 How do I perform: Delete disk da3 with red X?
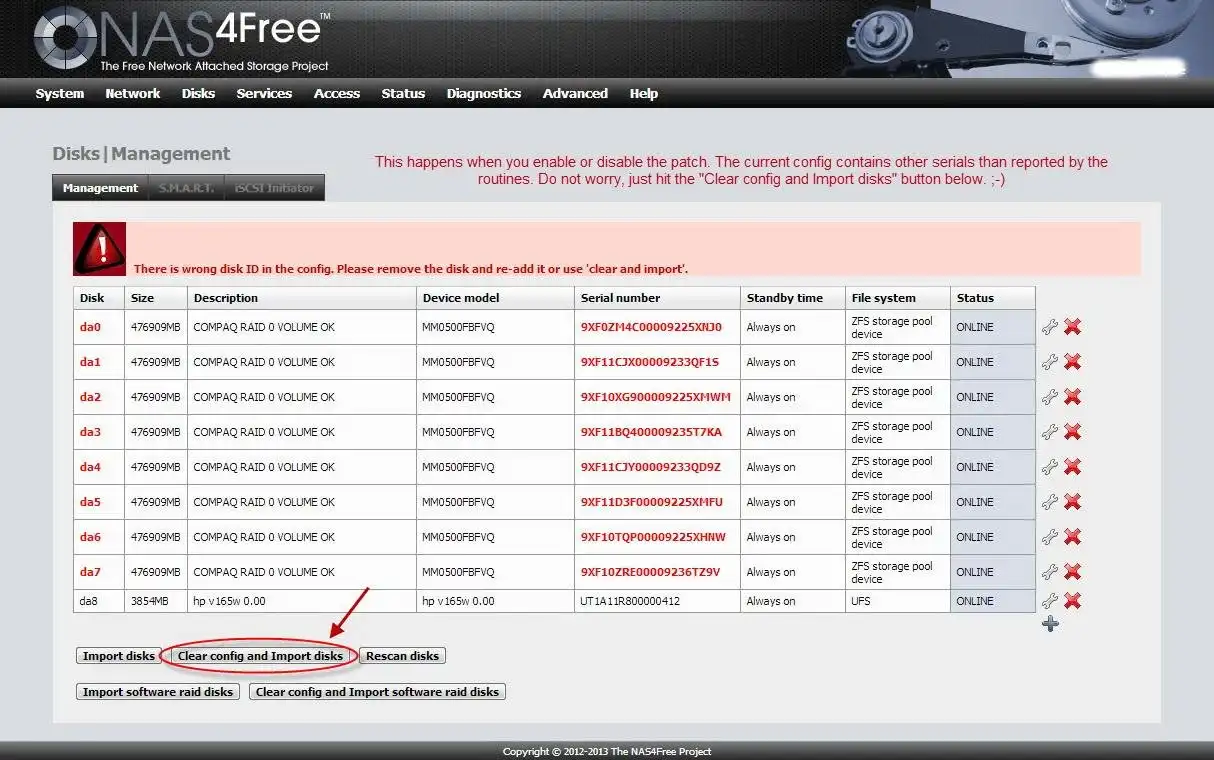pos(1072,432)
